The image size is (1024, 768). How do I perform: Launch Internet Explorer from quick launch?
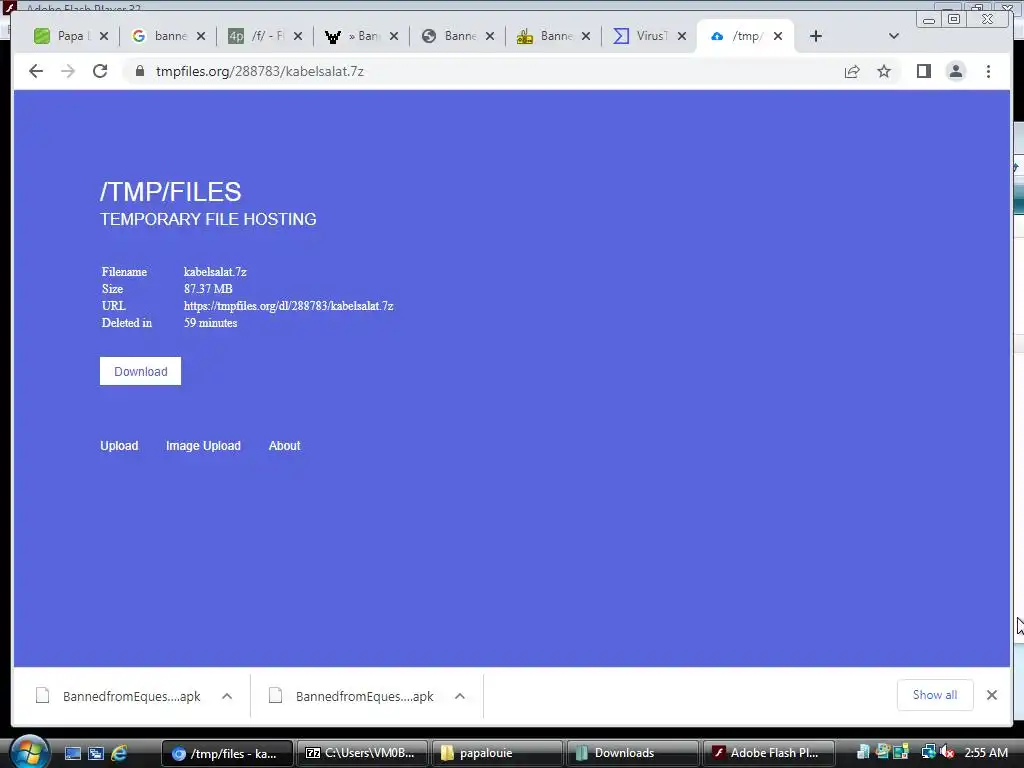[120, 754]
